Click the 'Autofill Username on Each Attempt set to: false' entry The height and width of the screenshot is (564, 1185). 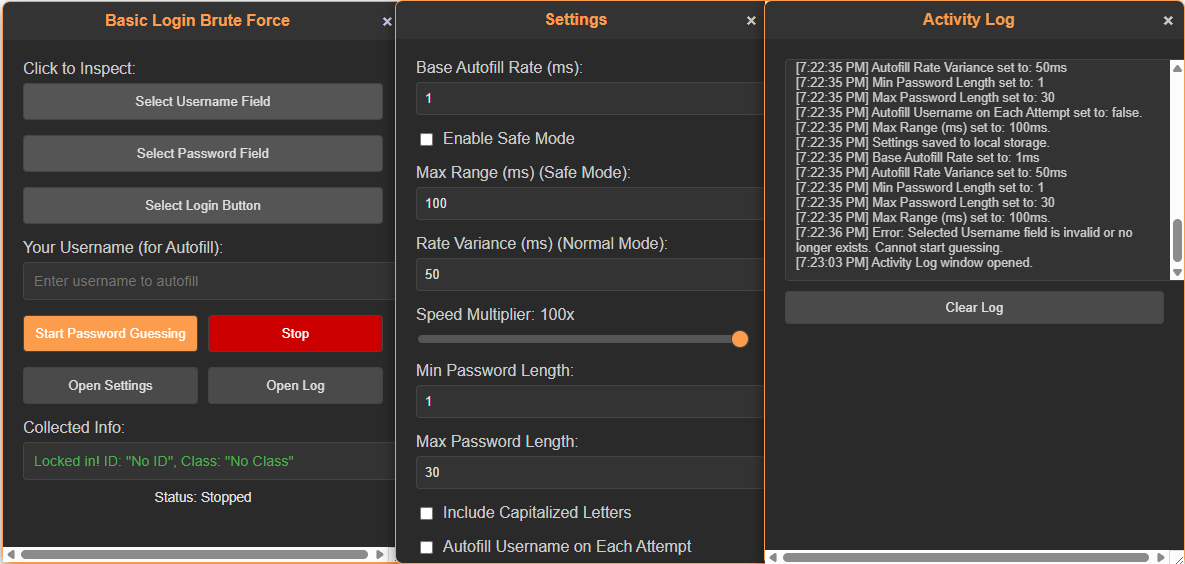click(969, 112)
